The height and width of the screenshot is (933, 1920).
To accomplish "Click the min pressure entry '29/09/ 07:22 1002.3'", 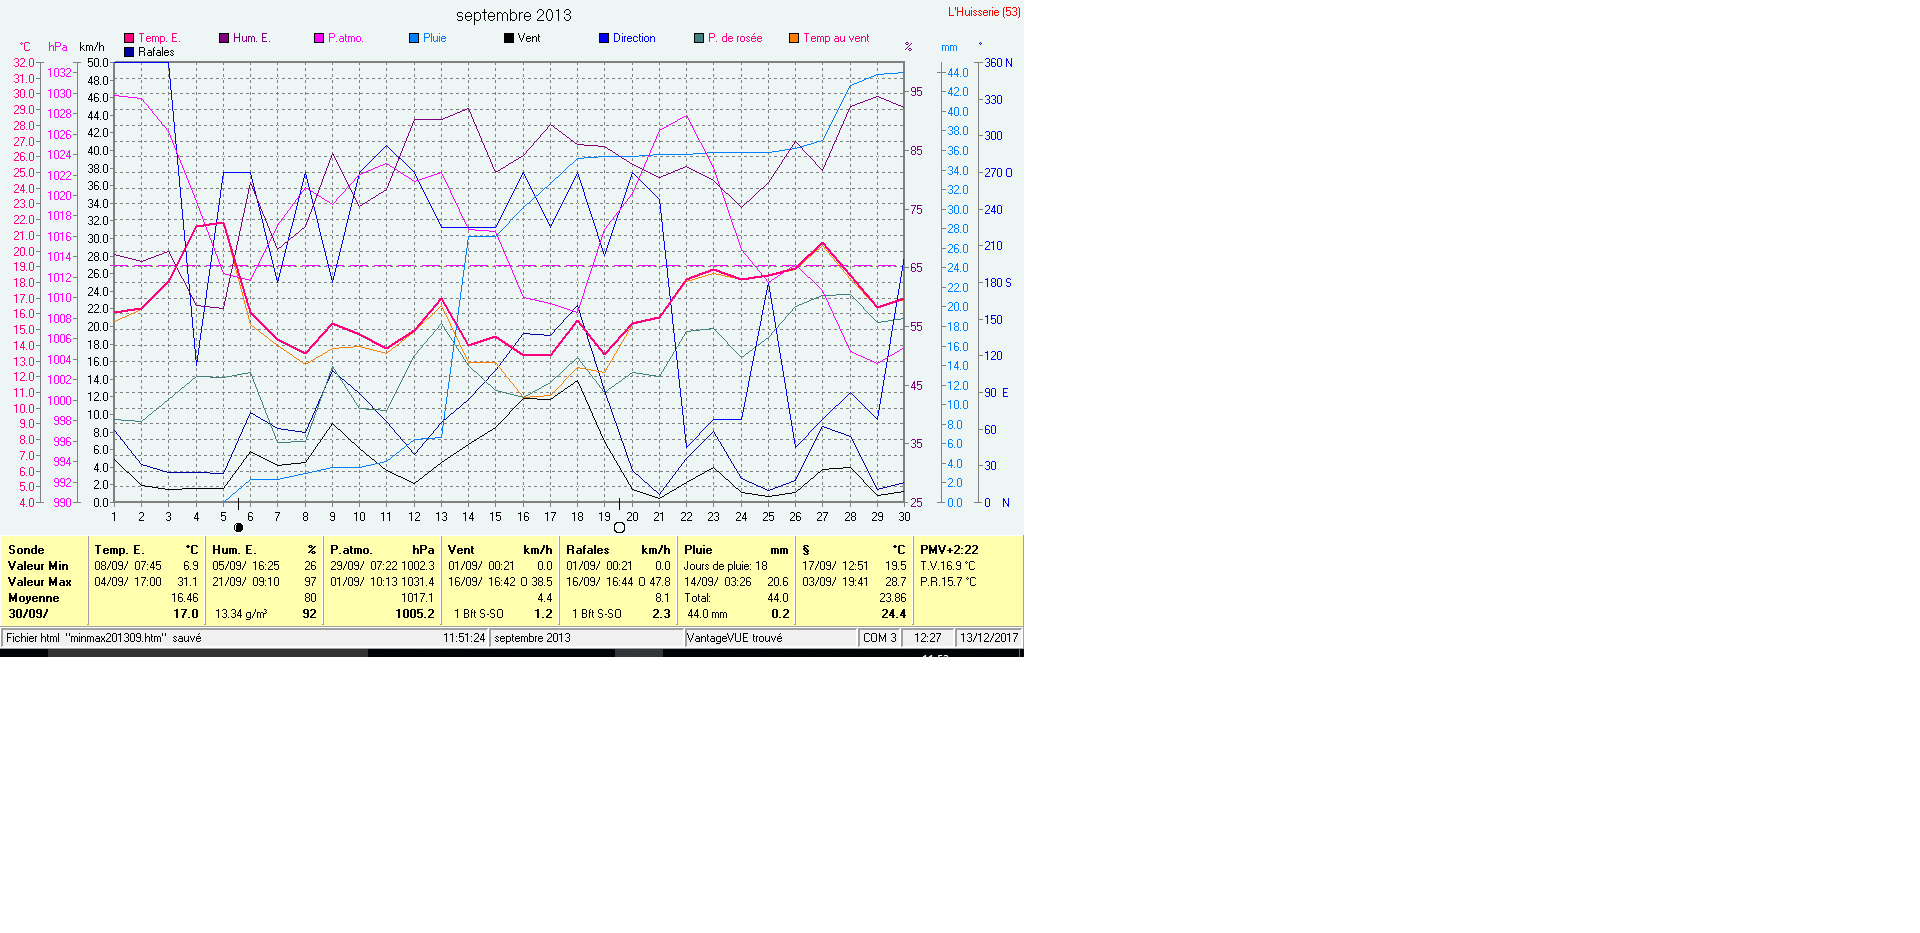I will point(382,566).
